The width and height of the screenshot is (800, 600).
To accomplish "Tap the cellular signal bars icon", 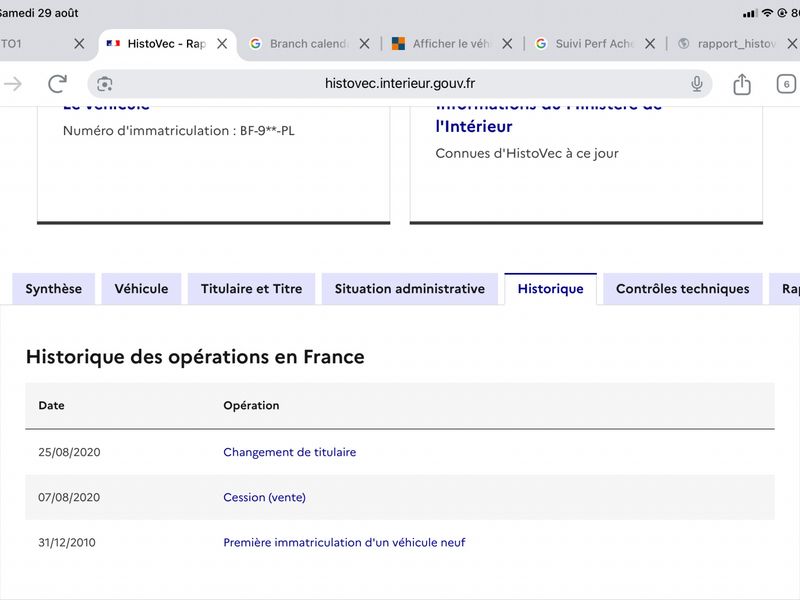I will [x=750, y=13].
